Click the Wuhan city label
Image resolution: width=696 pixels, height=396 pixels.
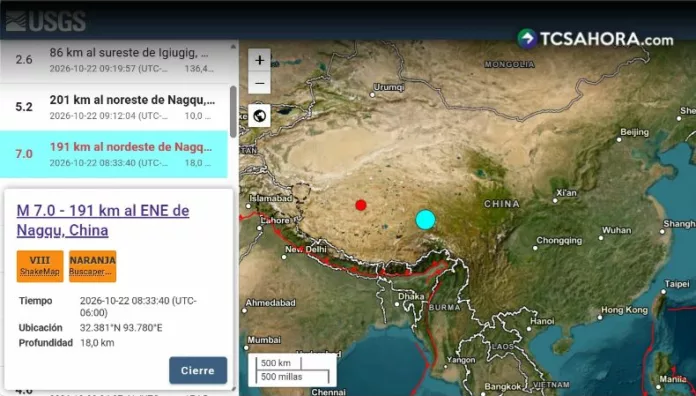click(616, 230)
